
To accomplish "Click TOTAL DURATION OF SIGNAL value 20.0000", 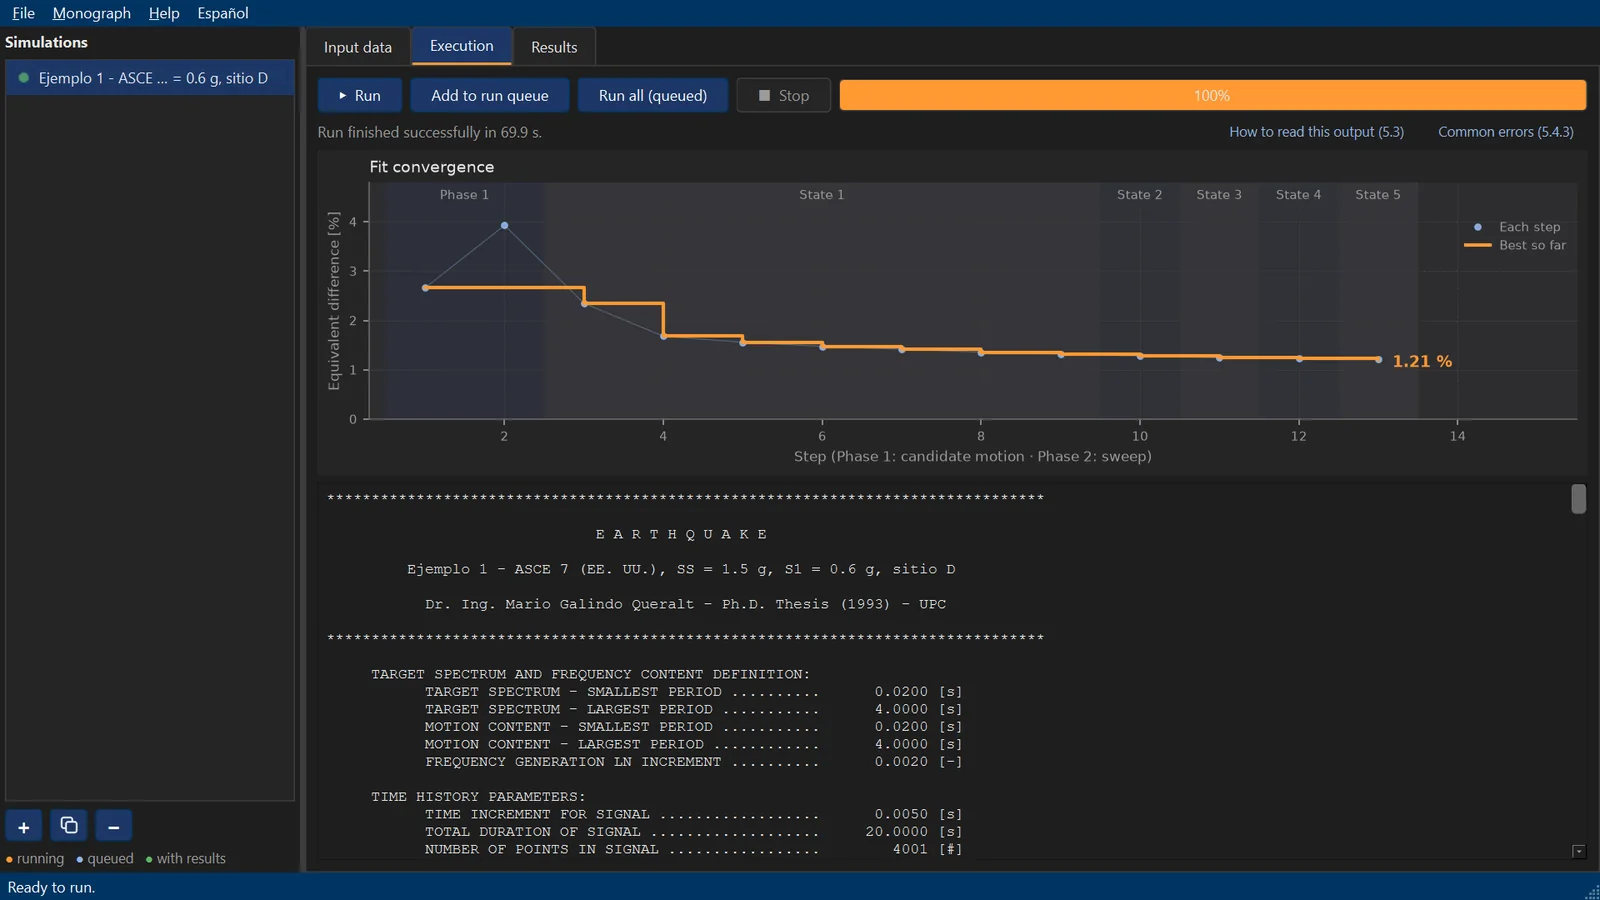I will click(x=896, y=832).
